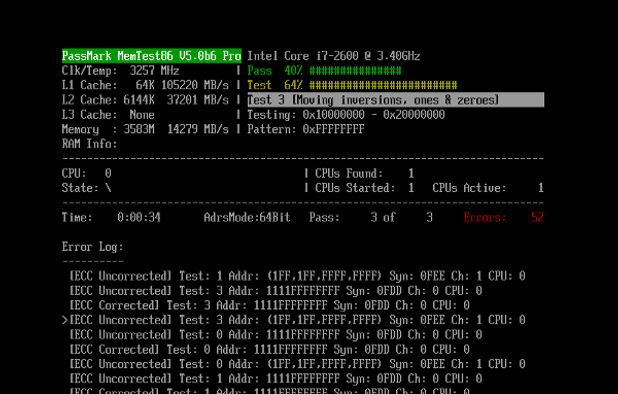Viewport: 618px width, 394px height.
Task: Select ECC Uncorrected Test 1 row on Ch: 1
Action: point(298,276)
